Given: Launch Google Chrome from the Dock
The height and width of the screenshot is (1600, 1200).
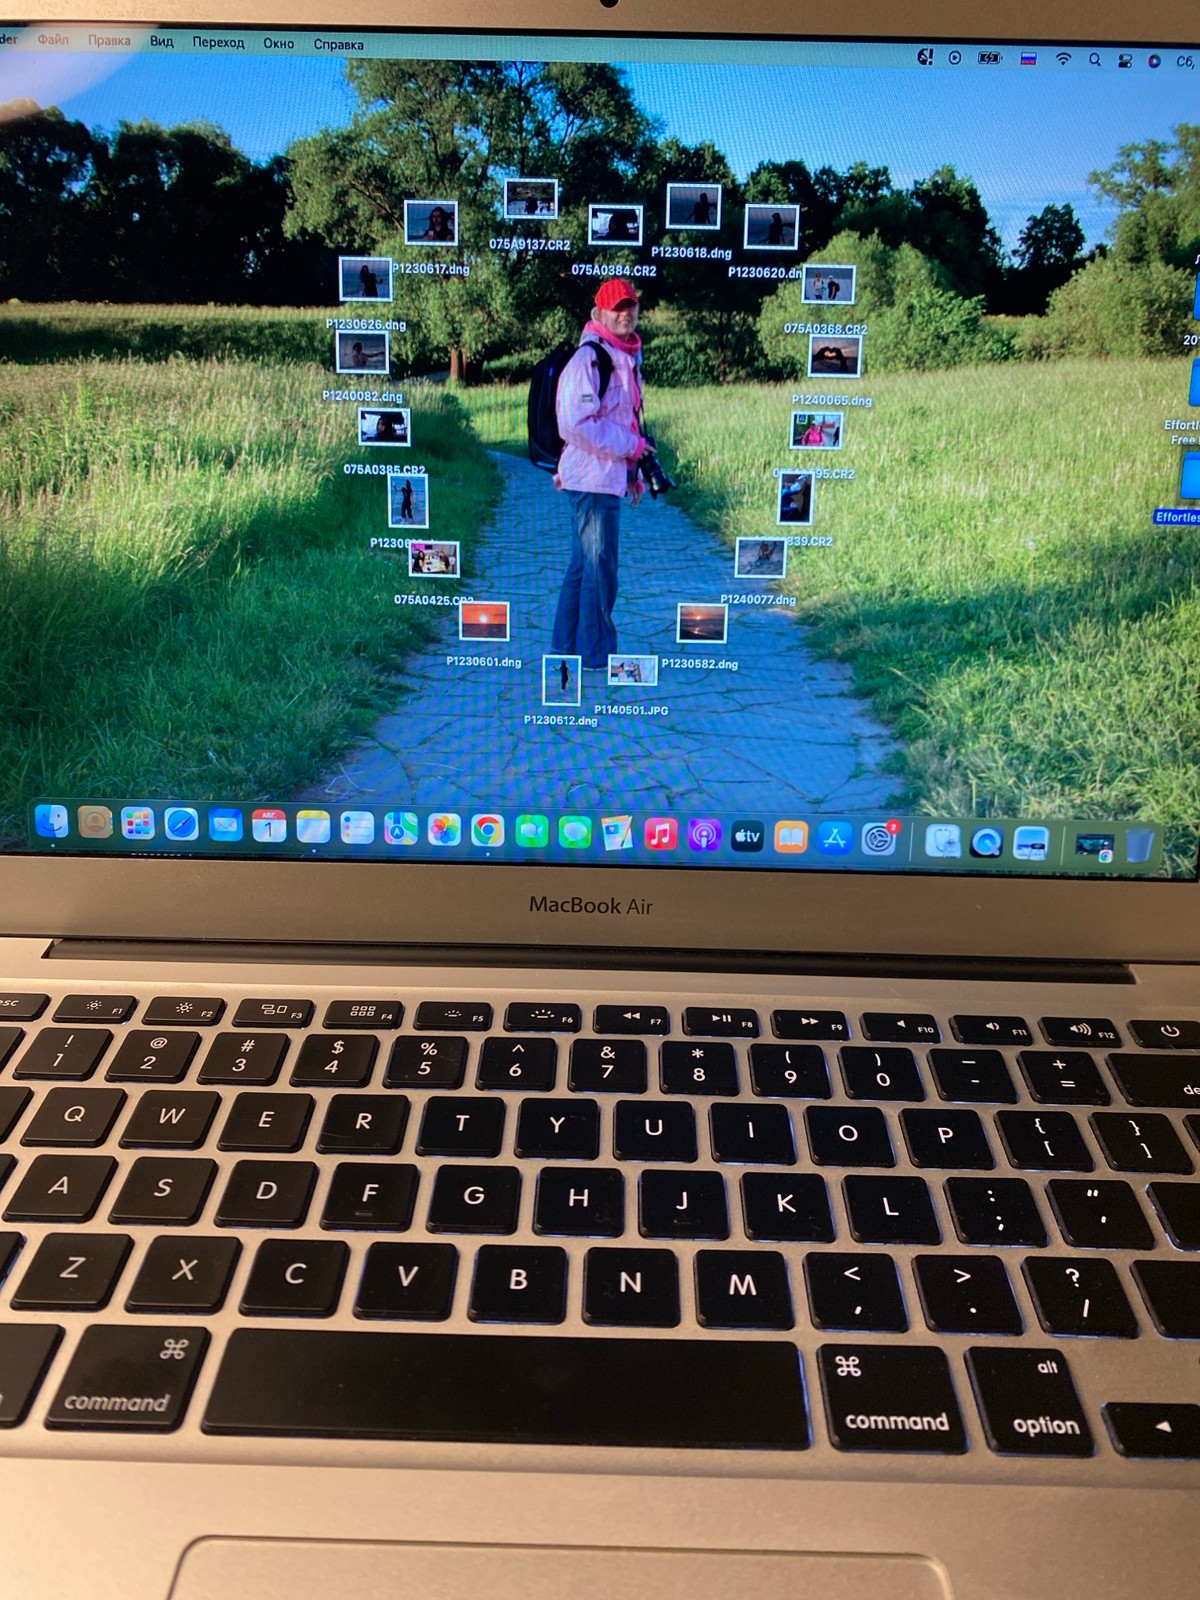Looking at the screenshot, I should [x=487, y=831].
